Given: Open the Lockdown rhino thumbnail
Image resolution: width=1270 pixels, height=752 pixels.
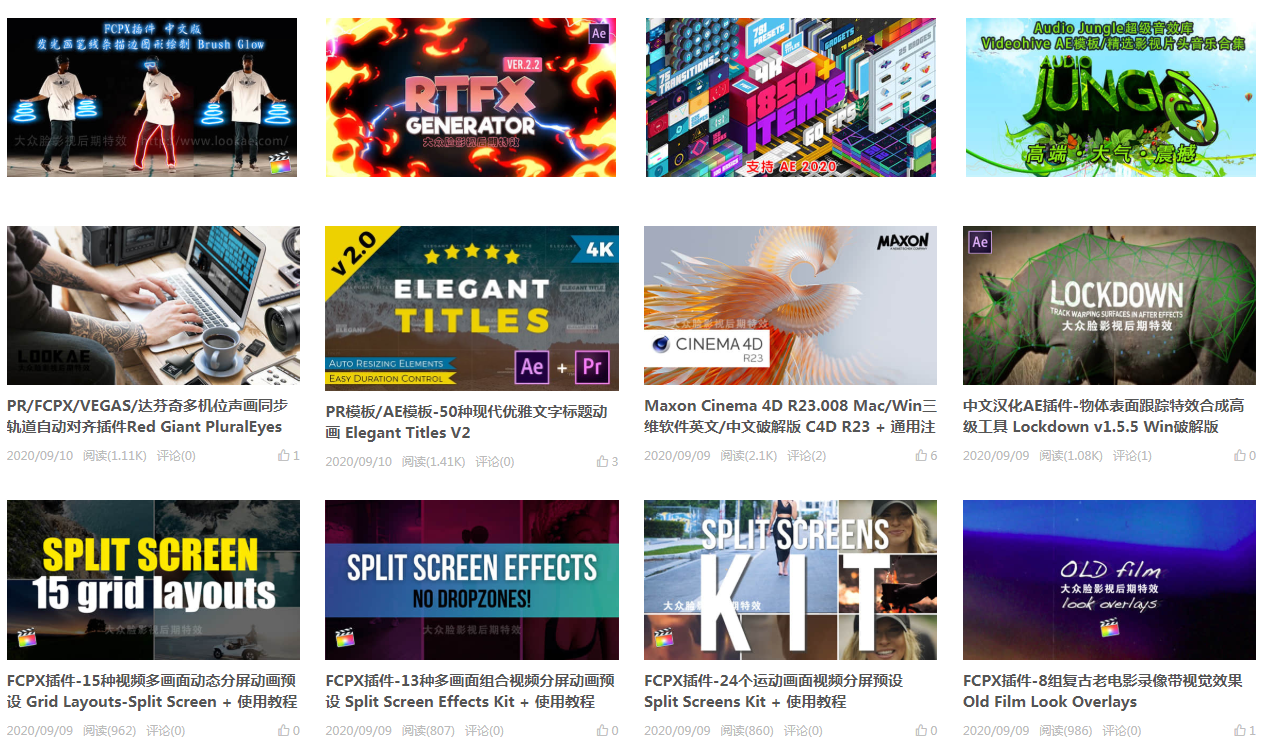Looking at the screenshot, I should [x=1109, y=305].
